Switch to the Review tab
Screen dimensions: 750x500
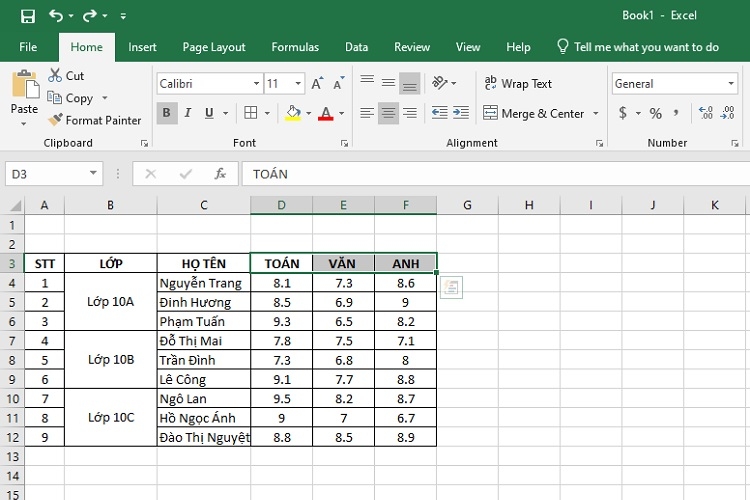(412, 47)
